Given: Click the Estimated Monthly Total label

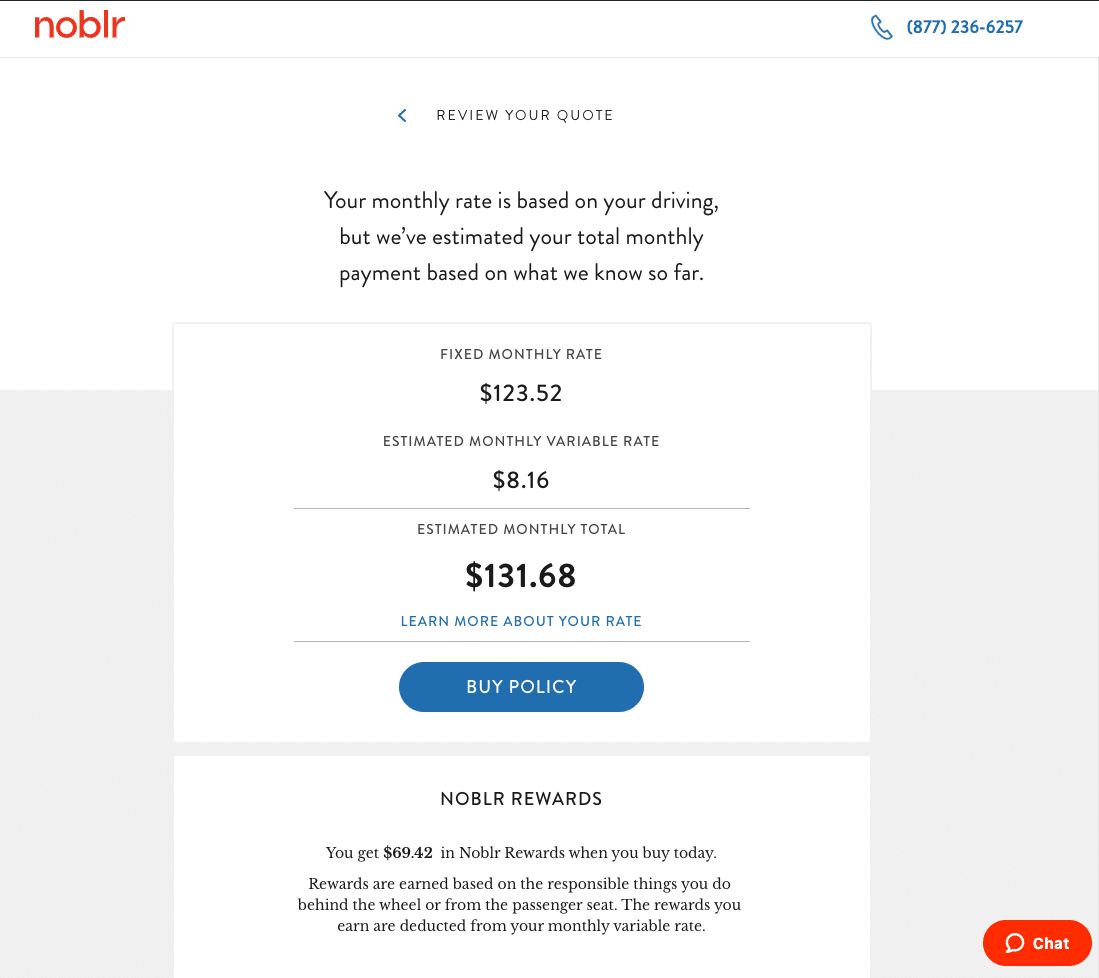Looking at the screenshot, I should pos(521,529).
